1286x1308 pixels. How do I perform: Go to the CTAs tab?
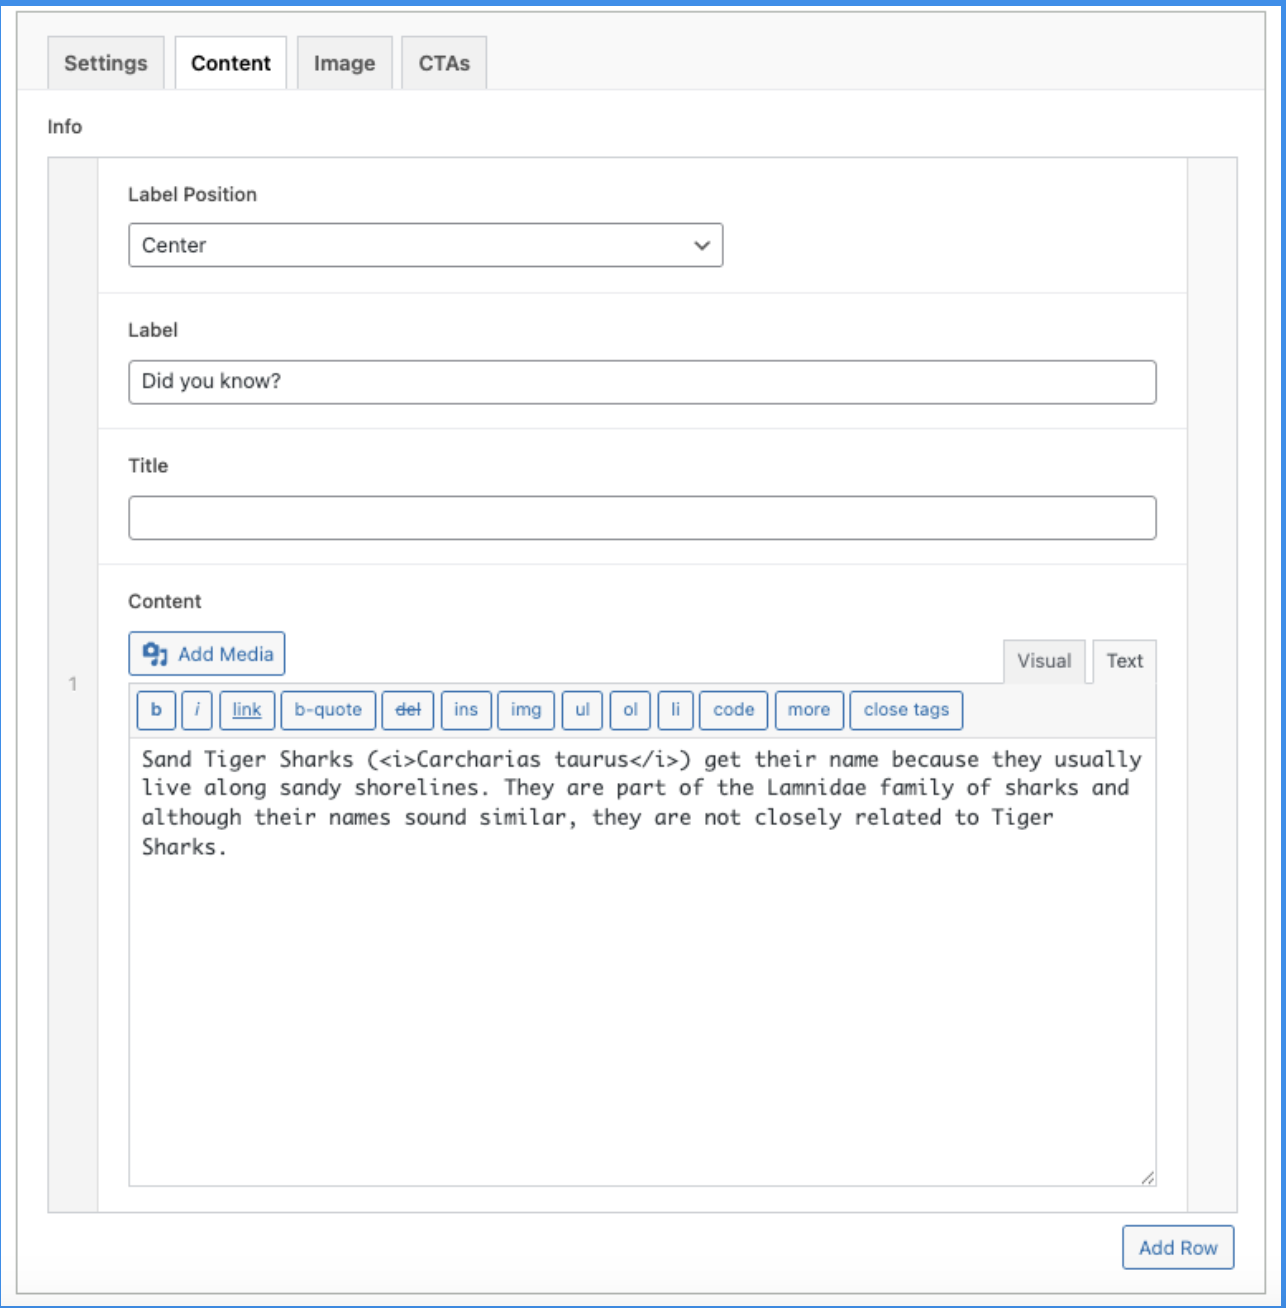[x=444, y=63]
